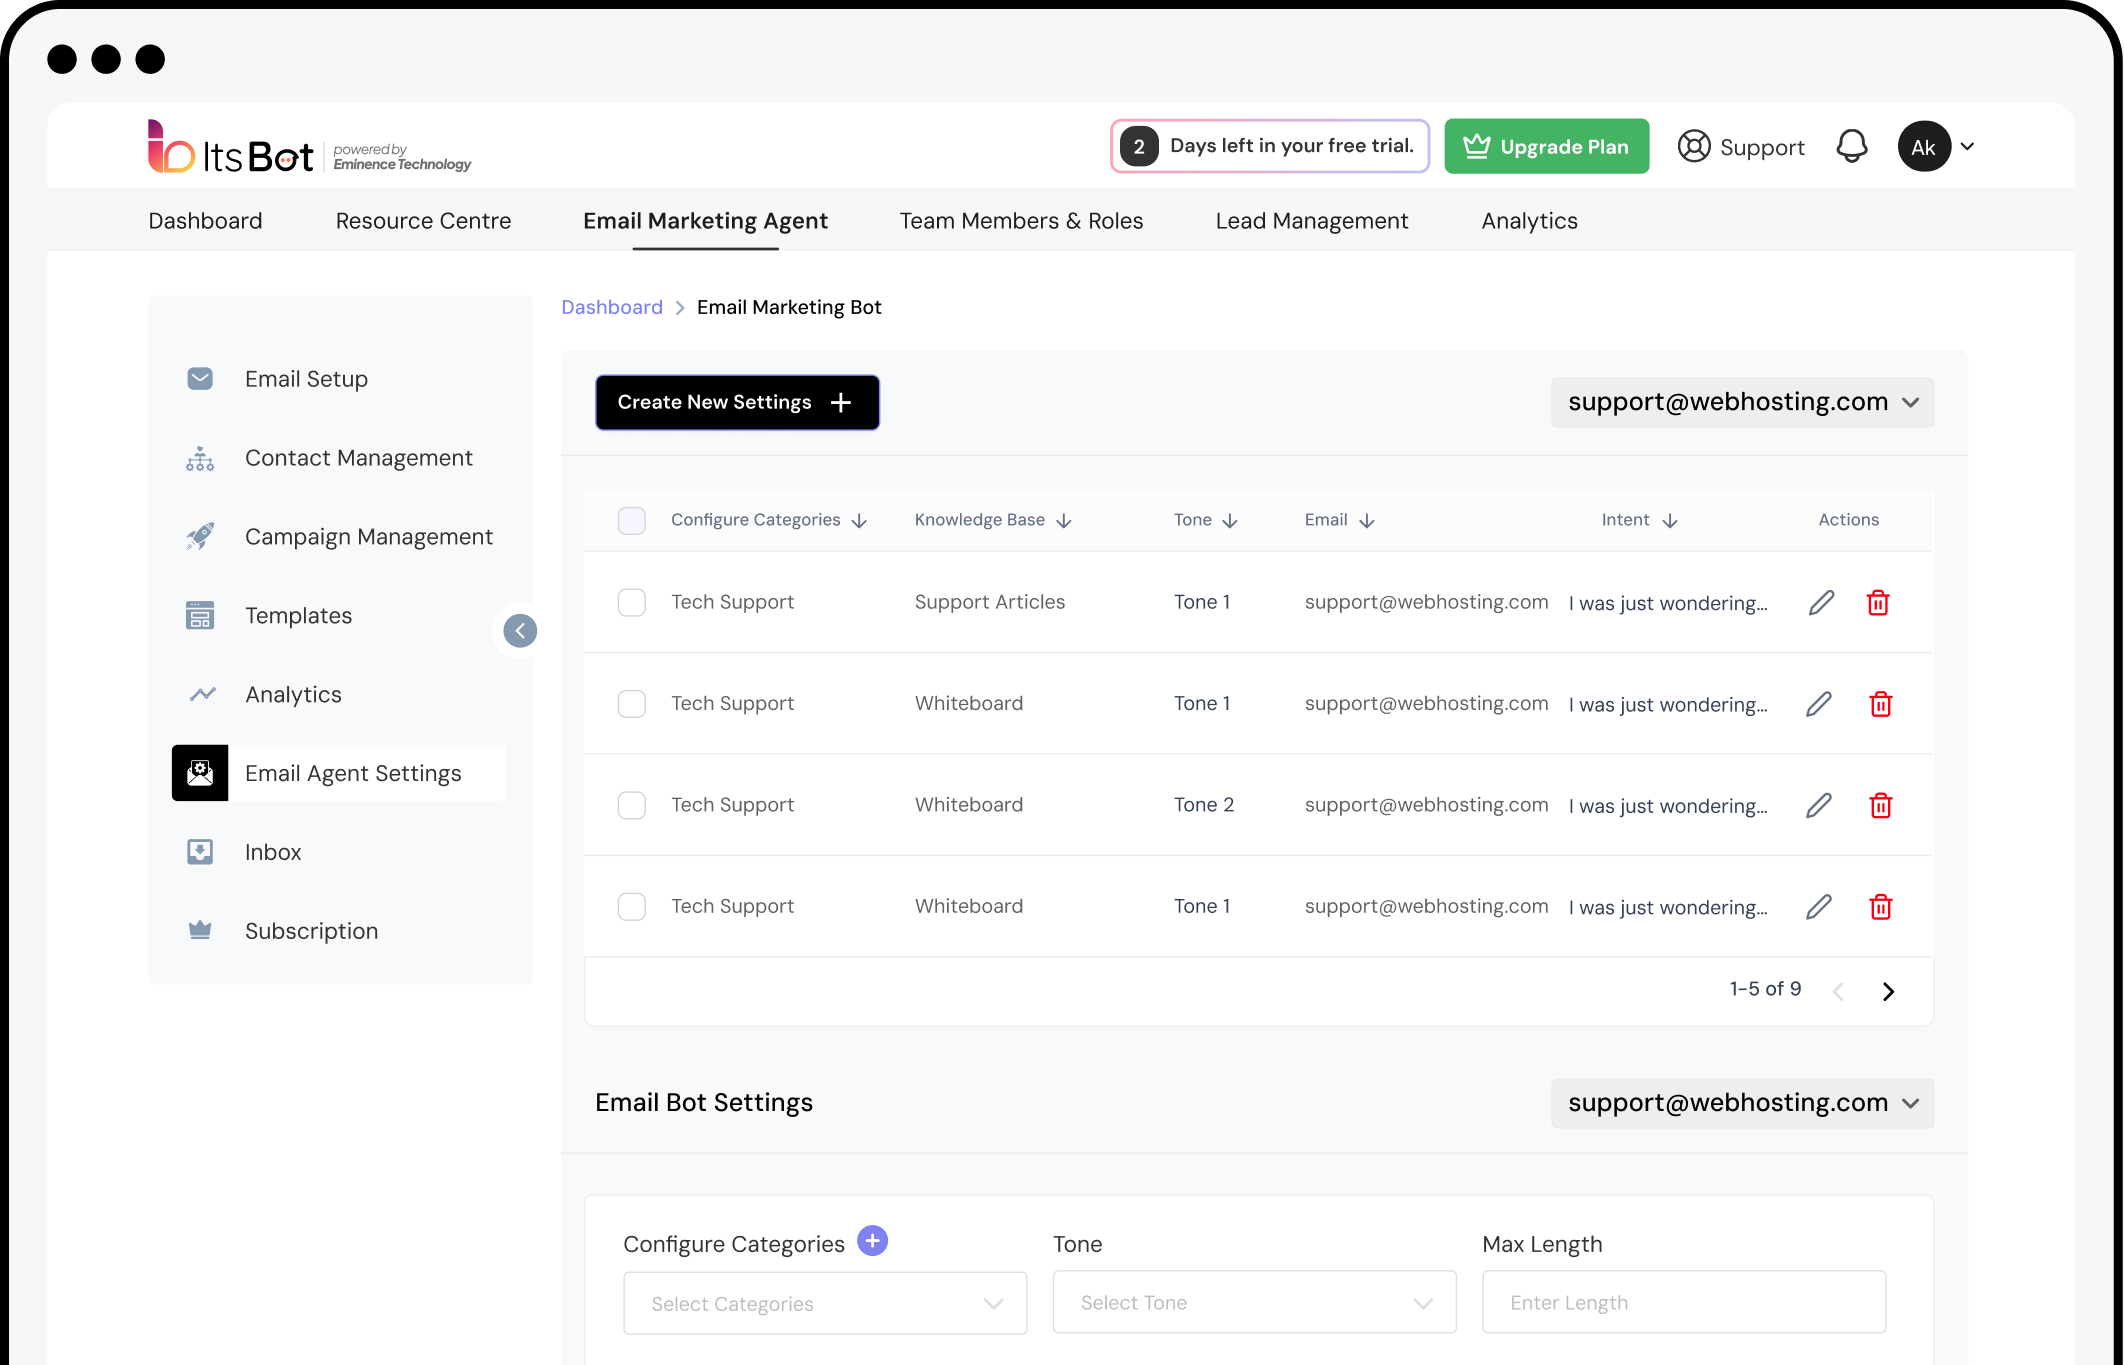Add a category using purple plus icon
2124x1365 pixels.
tap(872, 1241)
